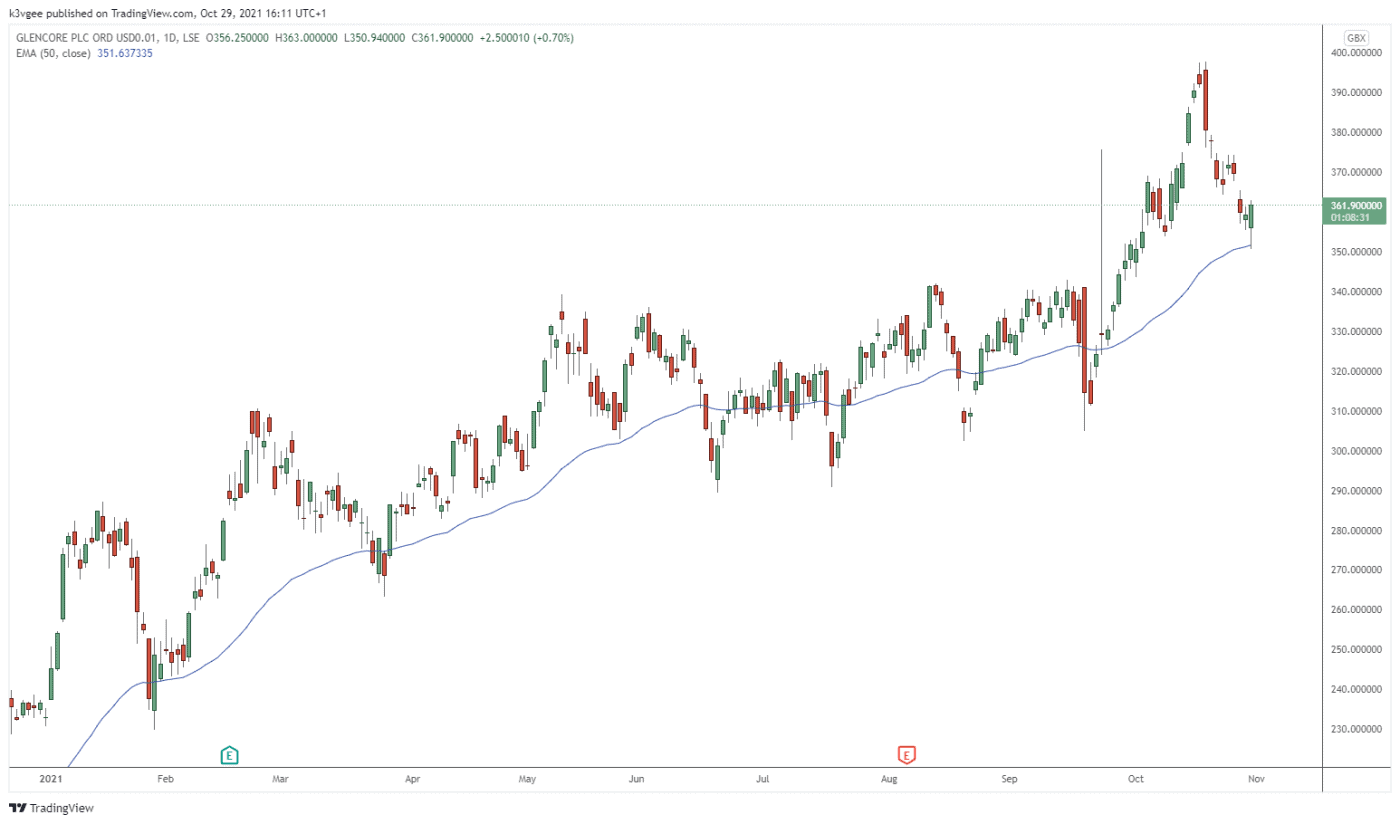
Task: Click the GBX currency label
Action: 1356,38
